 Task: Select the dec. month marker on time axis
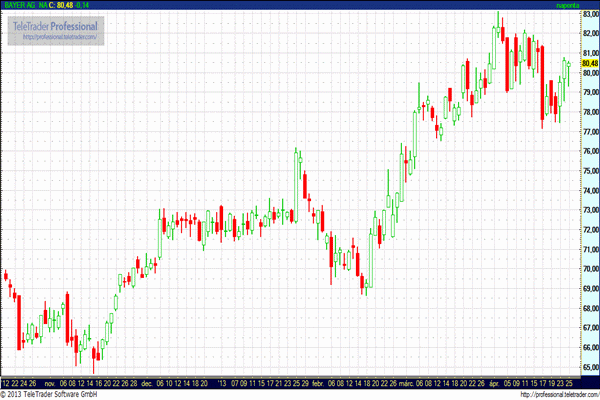[x=146, y=382]
